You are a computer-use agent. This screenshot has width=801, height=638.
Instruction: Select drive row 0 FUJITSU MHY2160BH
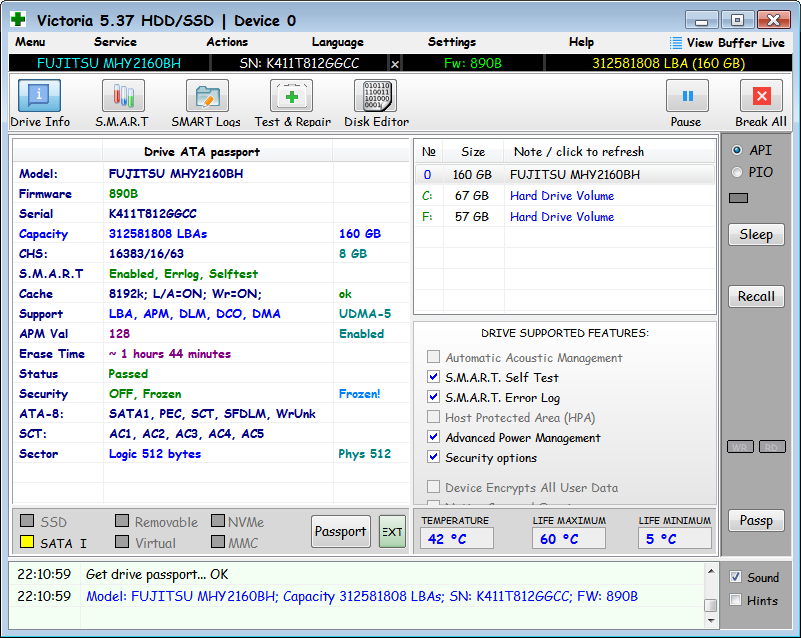pyautogui.click(x=564, y=175)
